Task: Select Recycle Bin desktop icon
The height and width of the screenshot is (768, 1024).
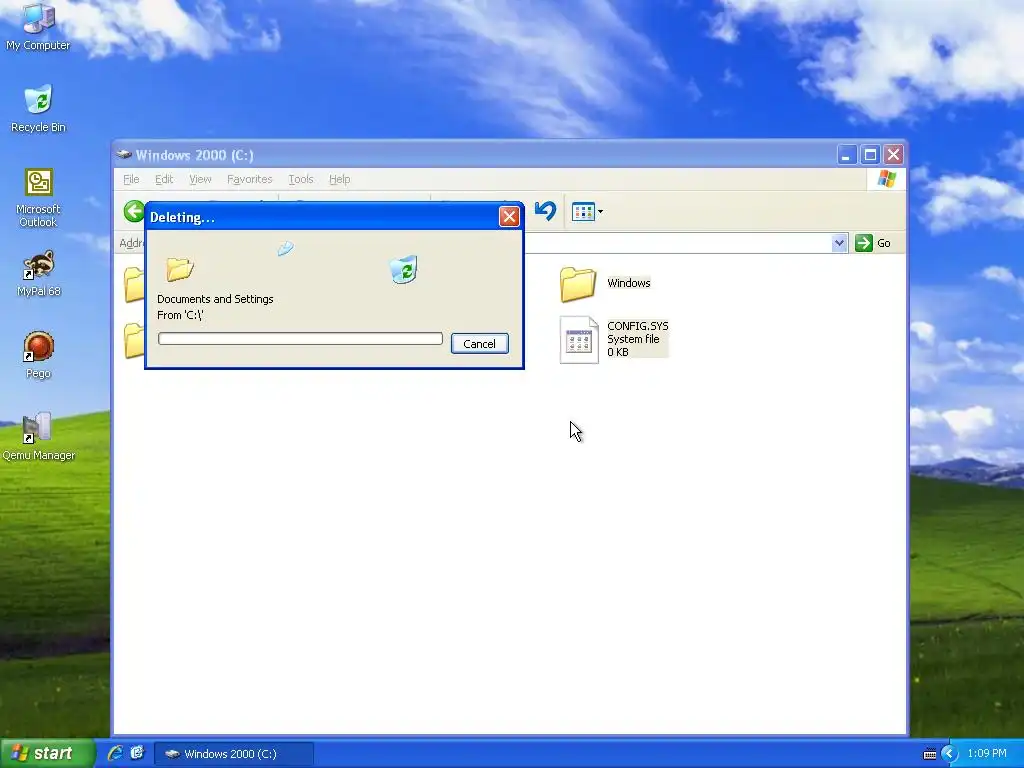Action: pyautogui.click(x=38, y=108)
